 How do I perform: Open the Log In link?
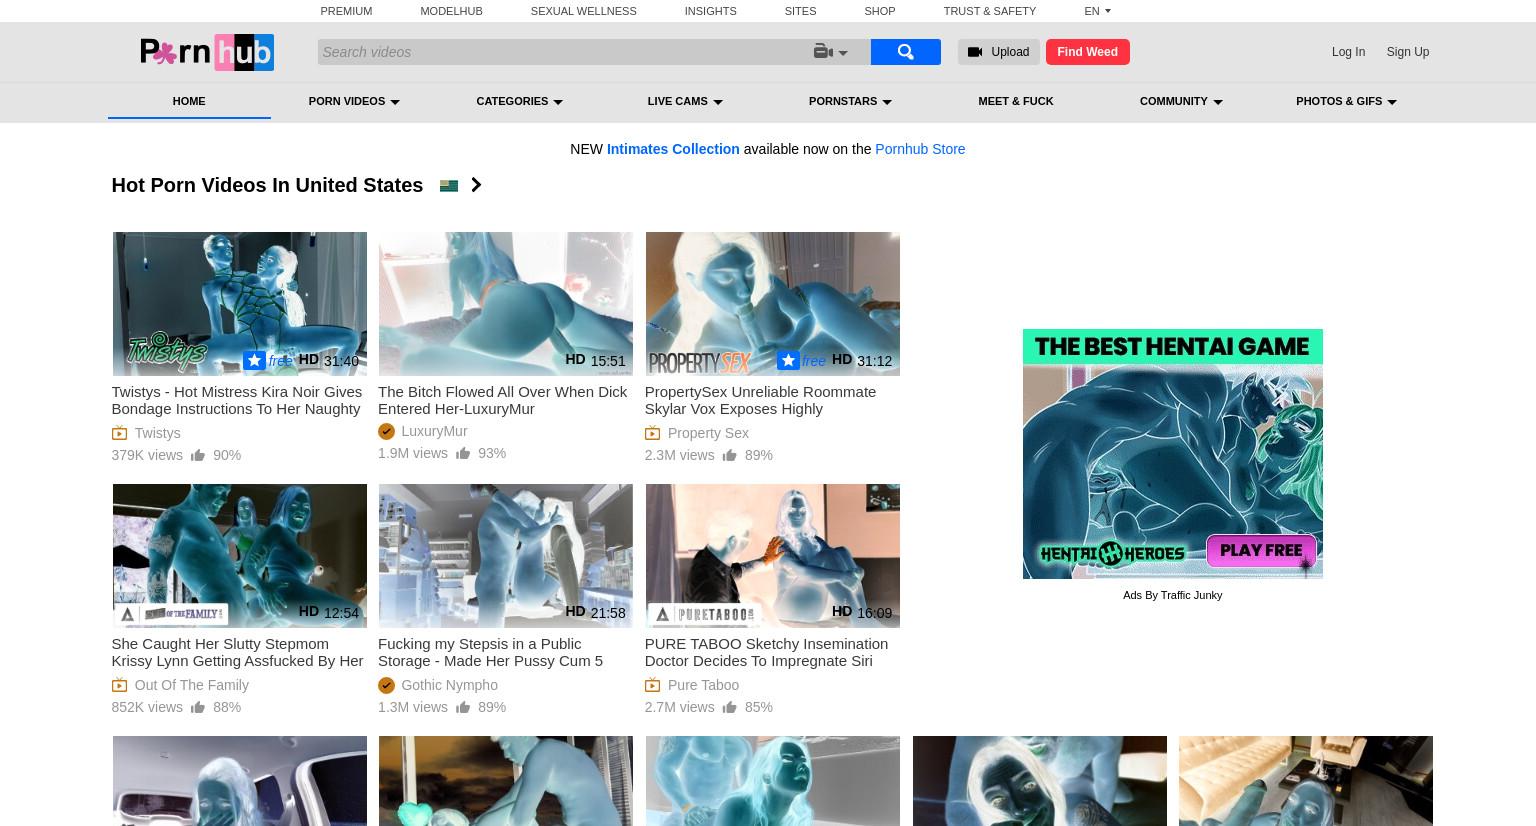pyautogui.click(x=1348, y=52)
